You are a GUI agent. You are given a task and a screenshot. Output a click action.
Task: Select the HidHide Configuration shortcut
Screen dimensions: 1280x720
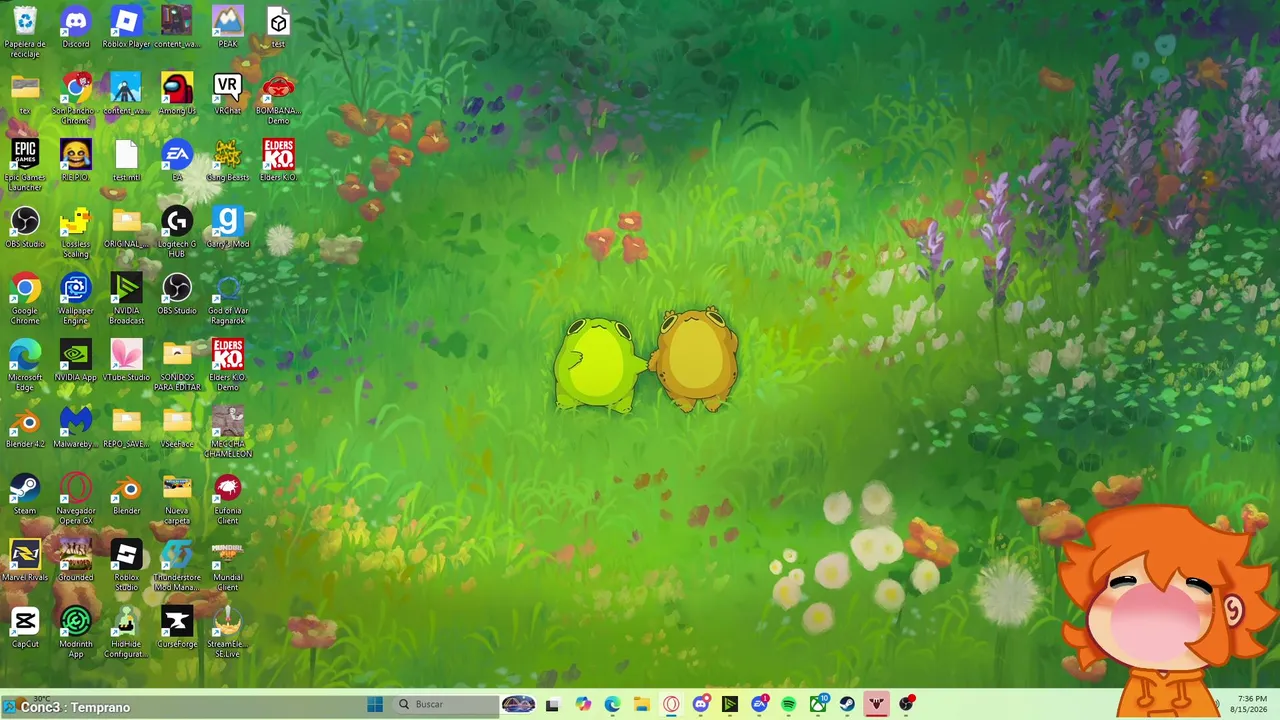tap(126, 632)
